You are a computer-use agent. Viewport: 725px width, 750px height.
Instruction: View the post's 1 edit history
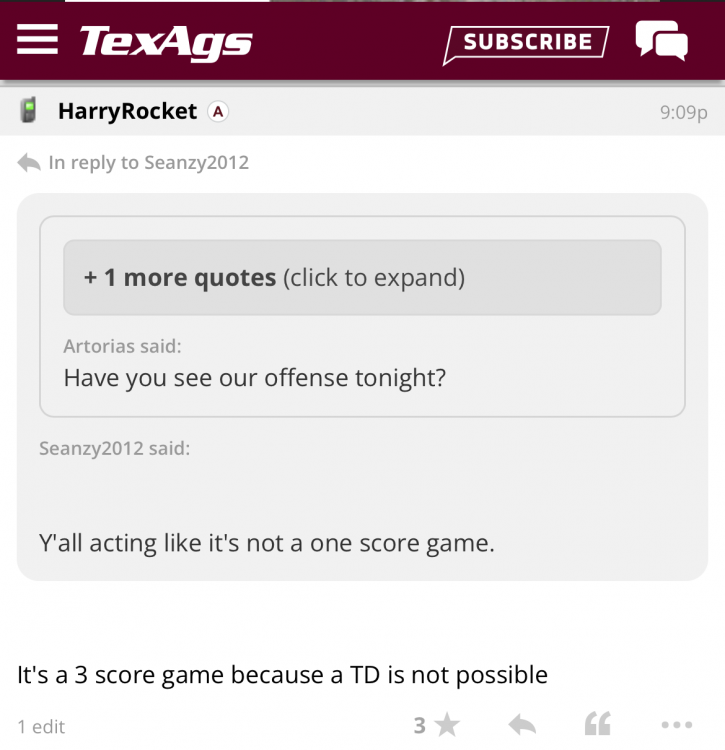click(41, 726)
